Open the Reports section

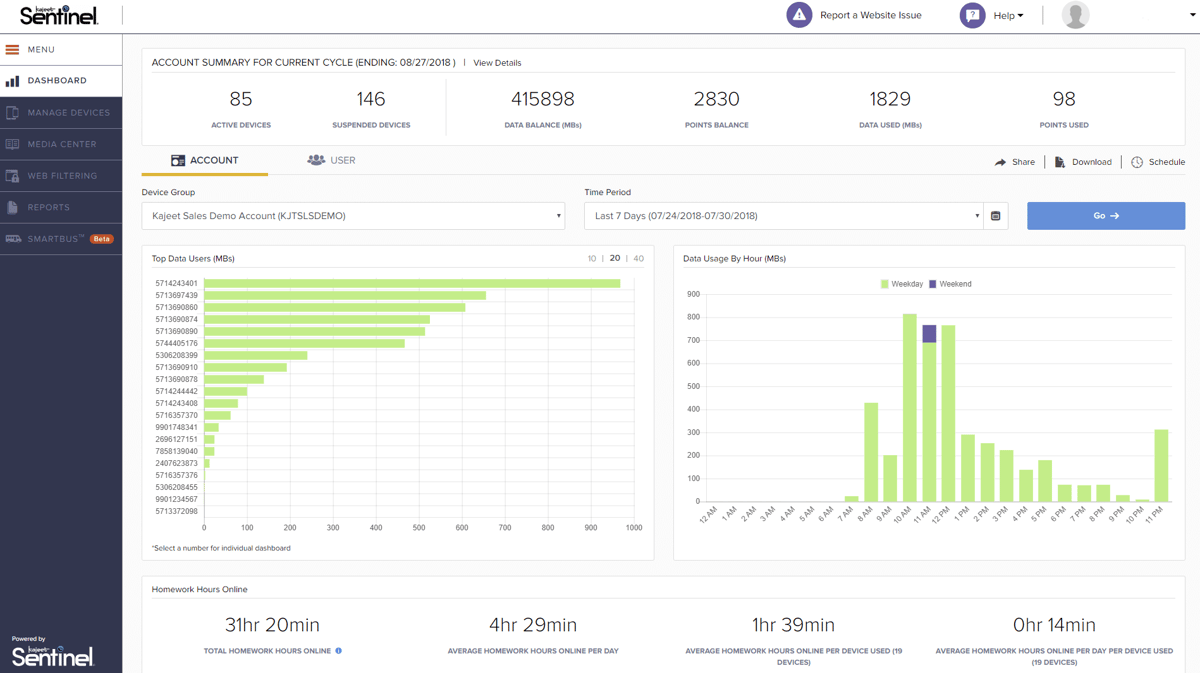[x=60, y=207]
